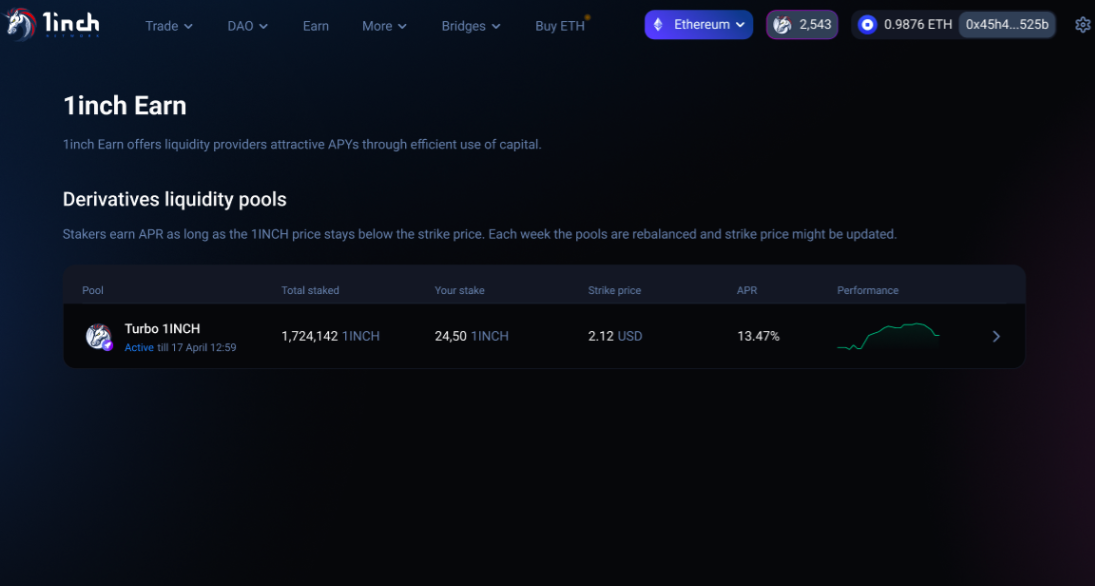The width and height of the screenshot is (1095, 586).
Task: Expand the Trade menu
Action: click(169, 26)
